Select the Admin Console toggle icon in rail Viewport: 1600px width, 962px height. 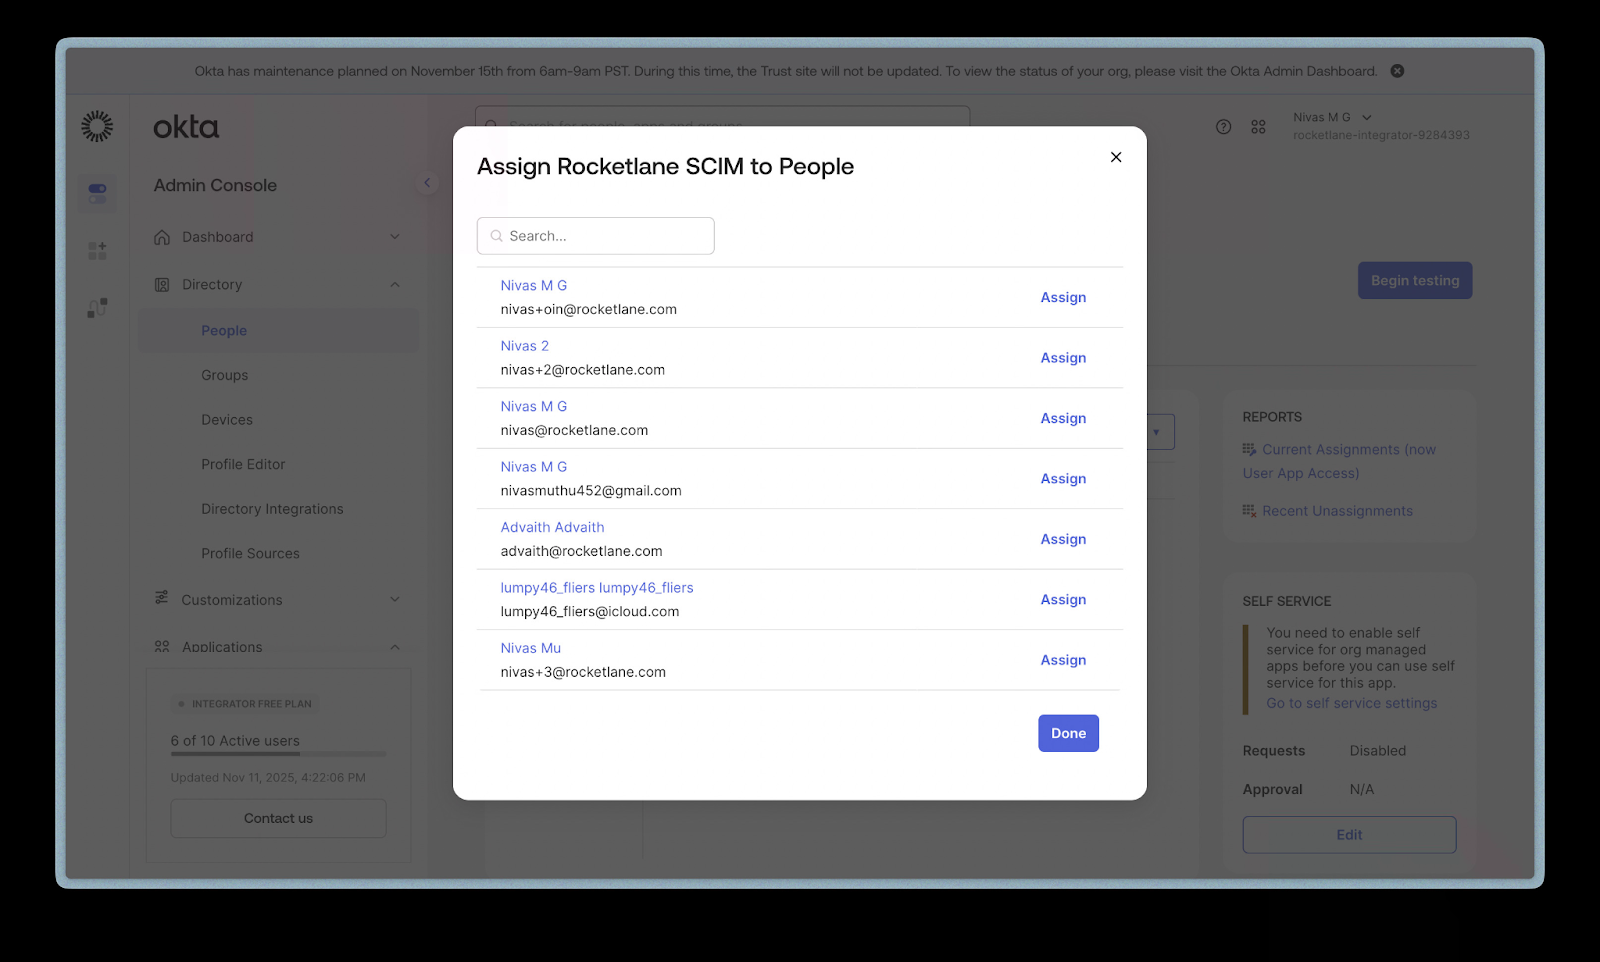[97, 193]
